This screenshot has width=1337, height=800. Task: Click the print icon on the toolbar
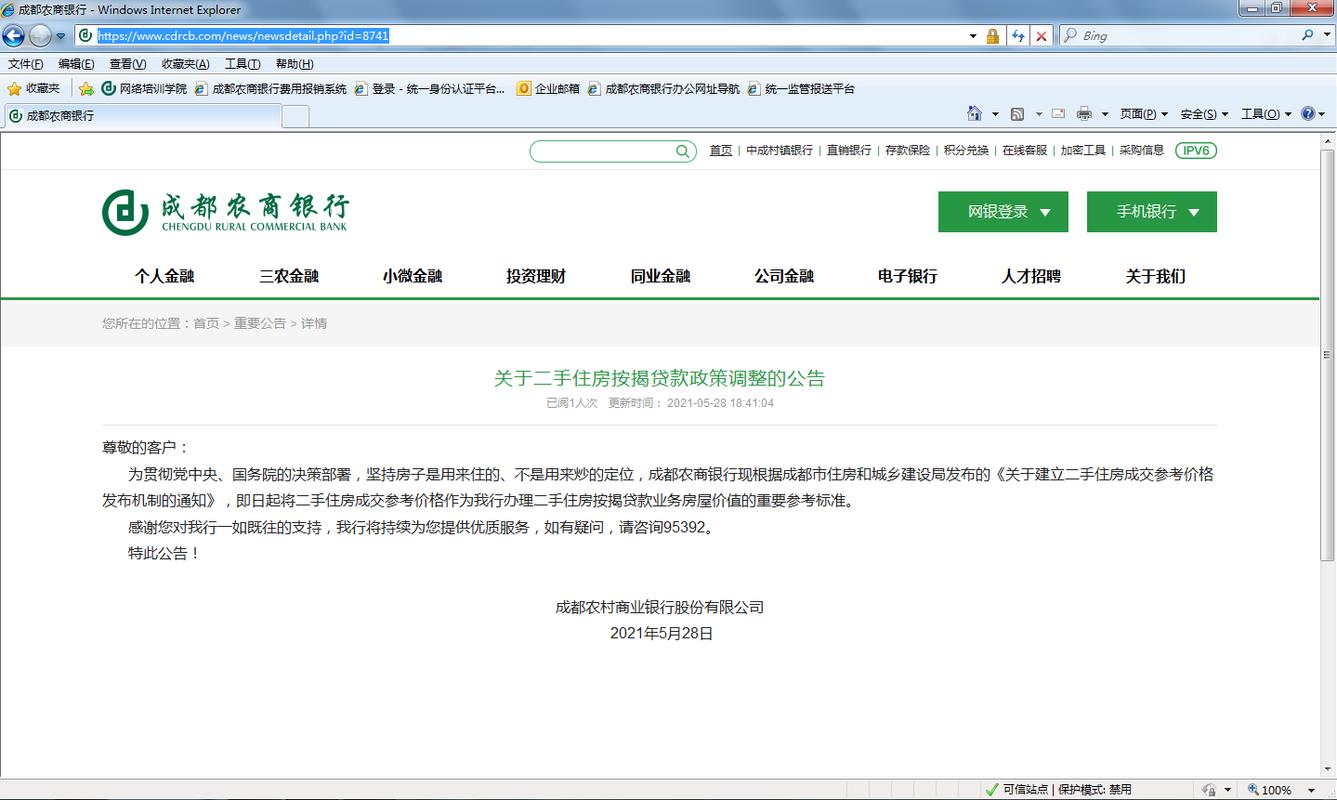1085,113
